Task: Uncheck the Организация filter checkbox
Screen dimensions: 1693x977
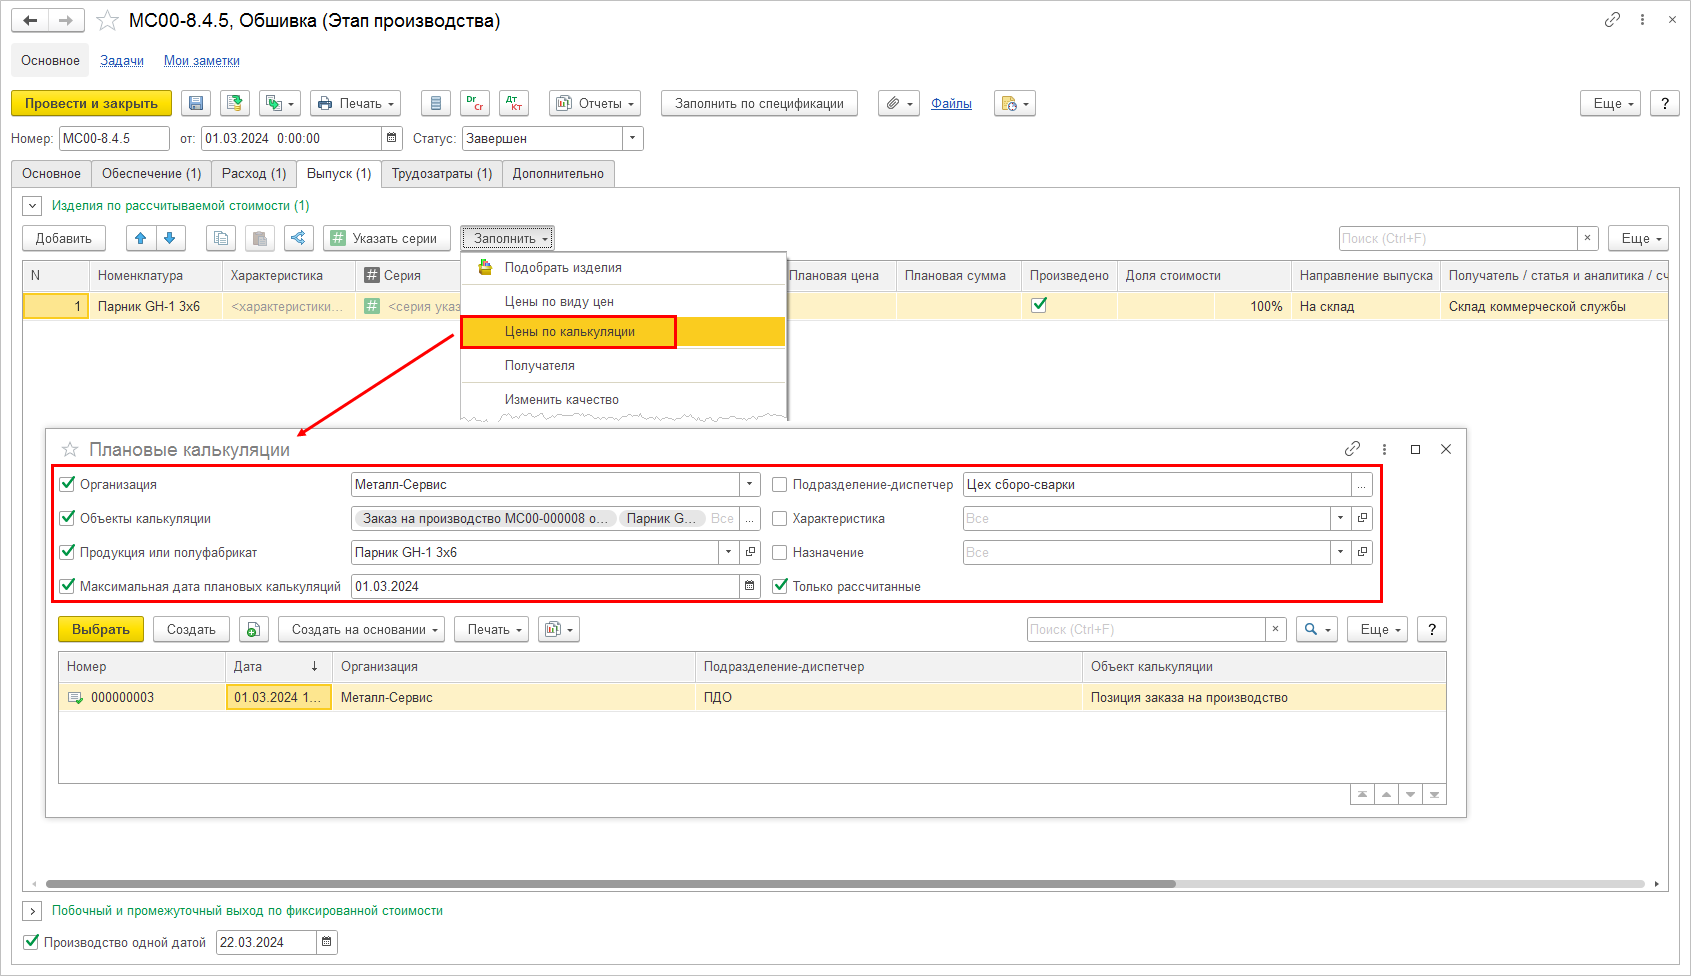Action: 68,484
